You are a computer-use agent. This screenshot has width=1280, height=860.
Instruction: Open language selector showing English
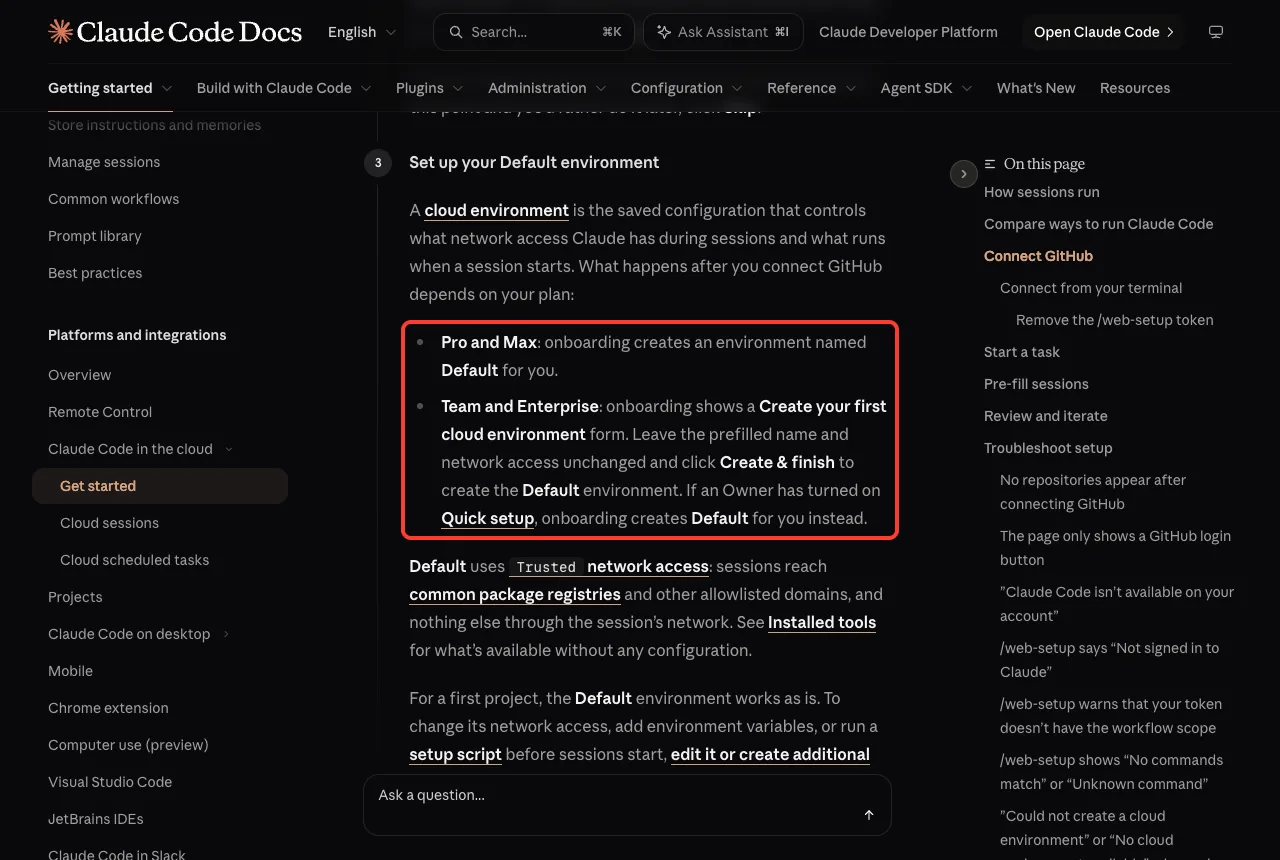362,32
